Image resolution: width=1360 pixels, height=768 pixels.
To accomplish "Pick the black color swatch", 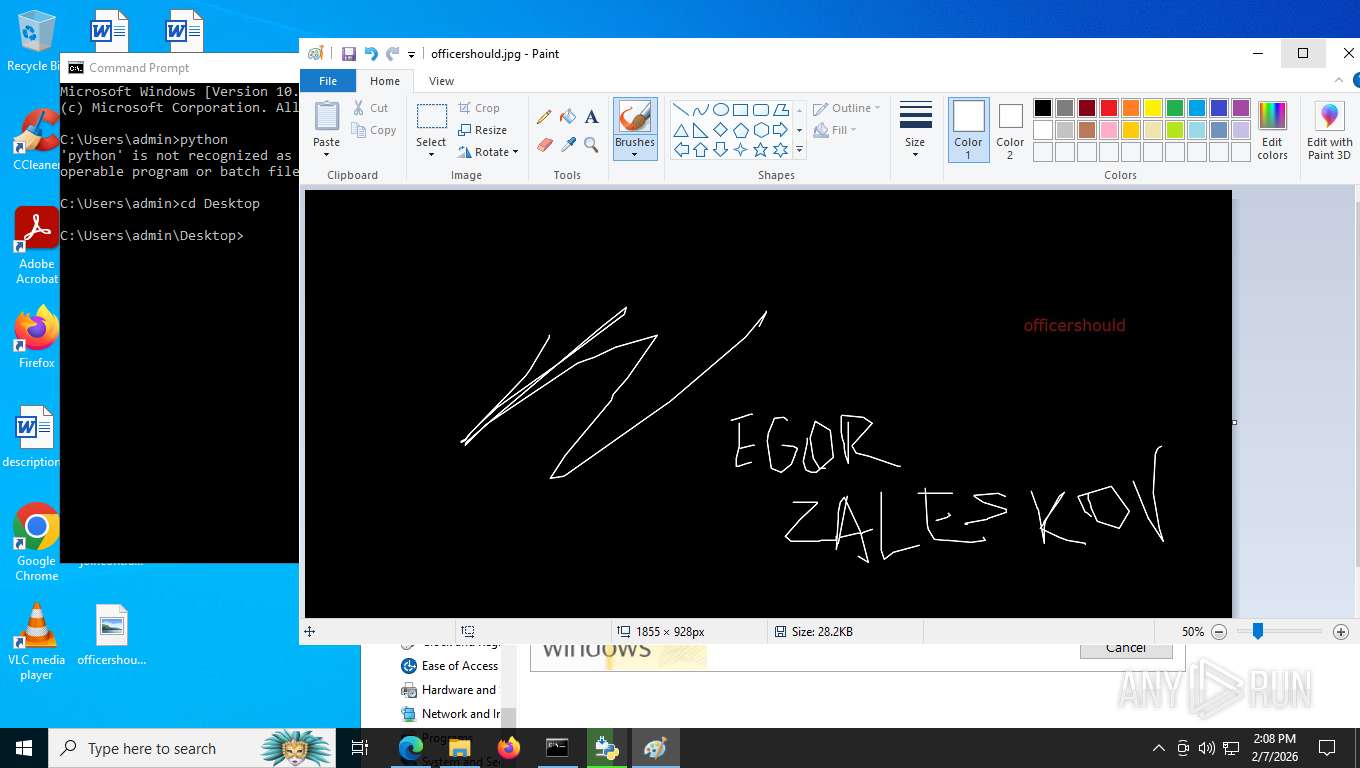I will tap(1043, 108).
